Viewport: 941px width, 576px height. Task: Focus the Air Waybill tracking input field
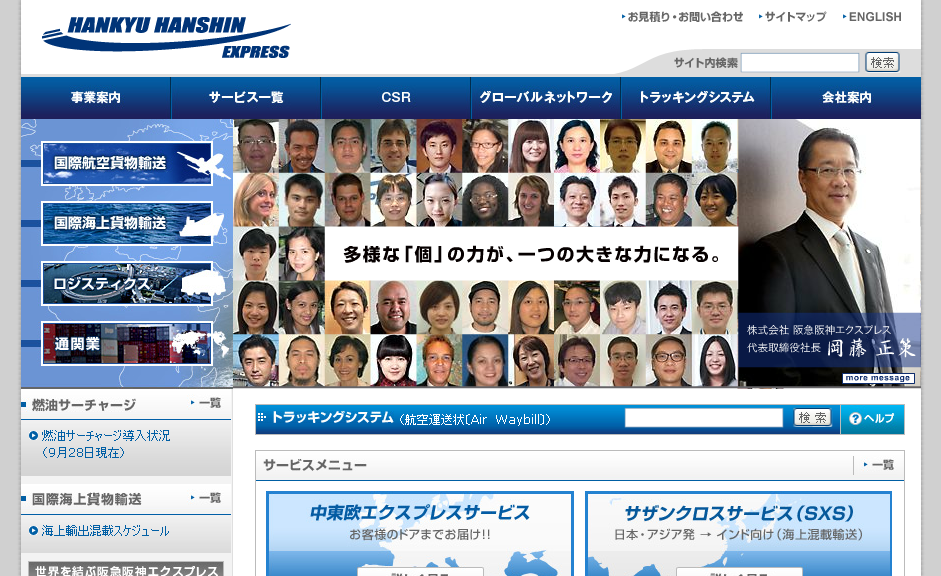(703, 418)
